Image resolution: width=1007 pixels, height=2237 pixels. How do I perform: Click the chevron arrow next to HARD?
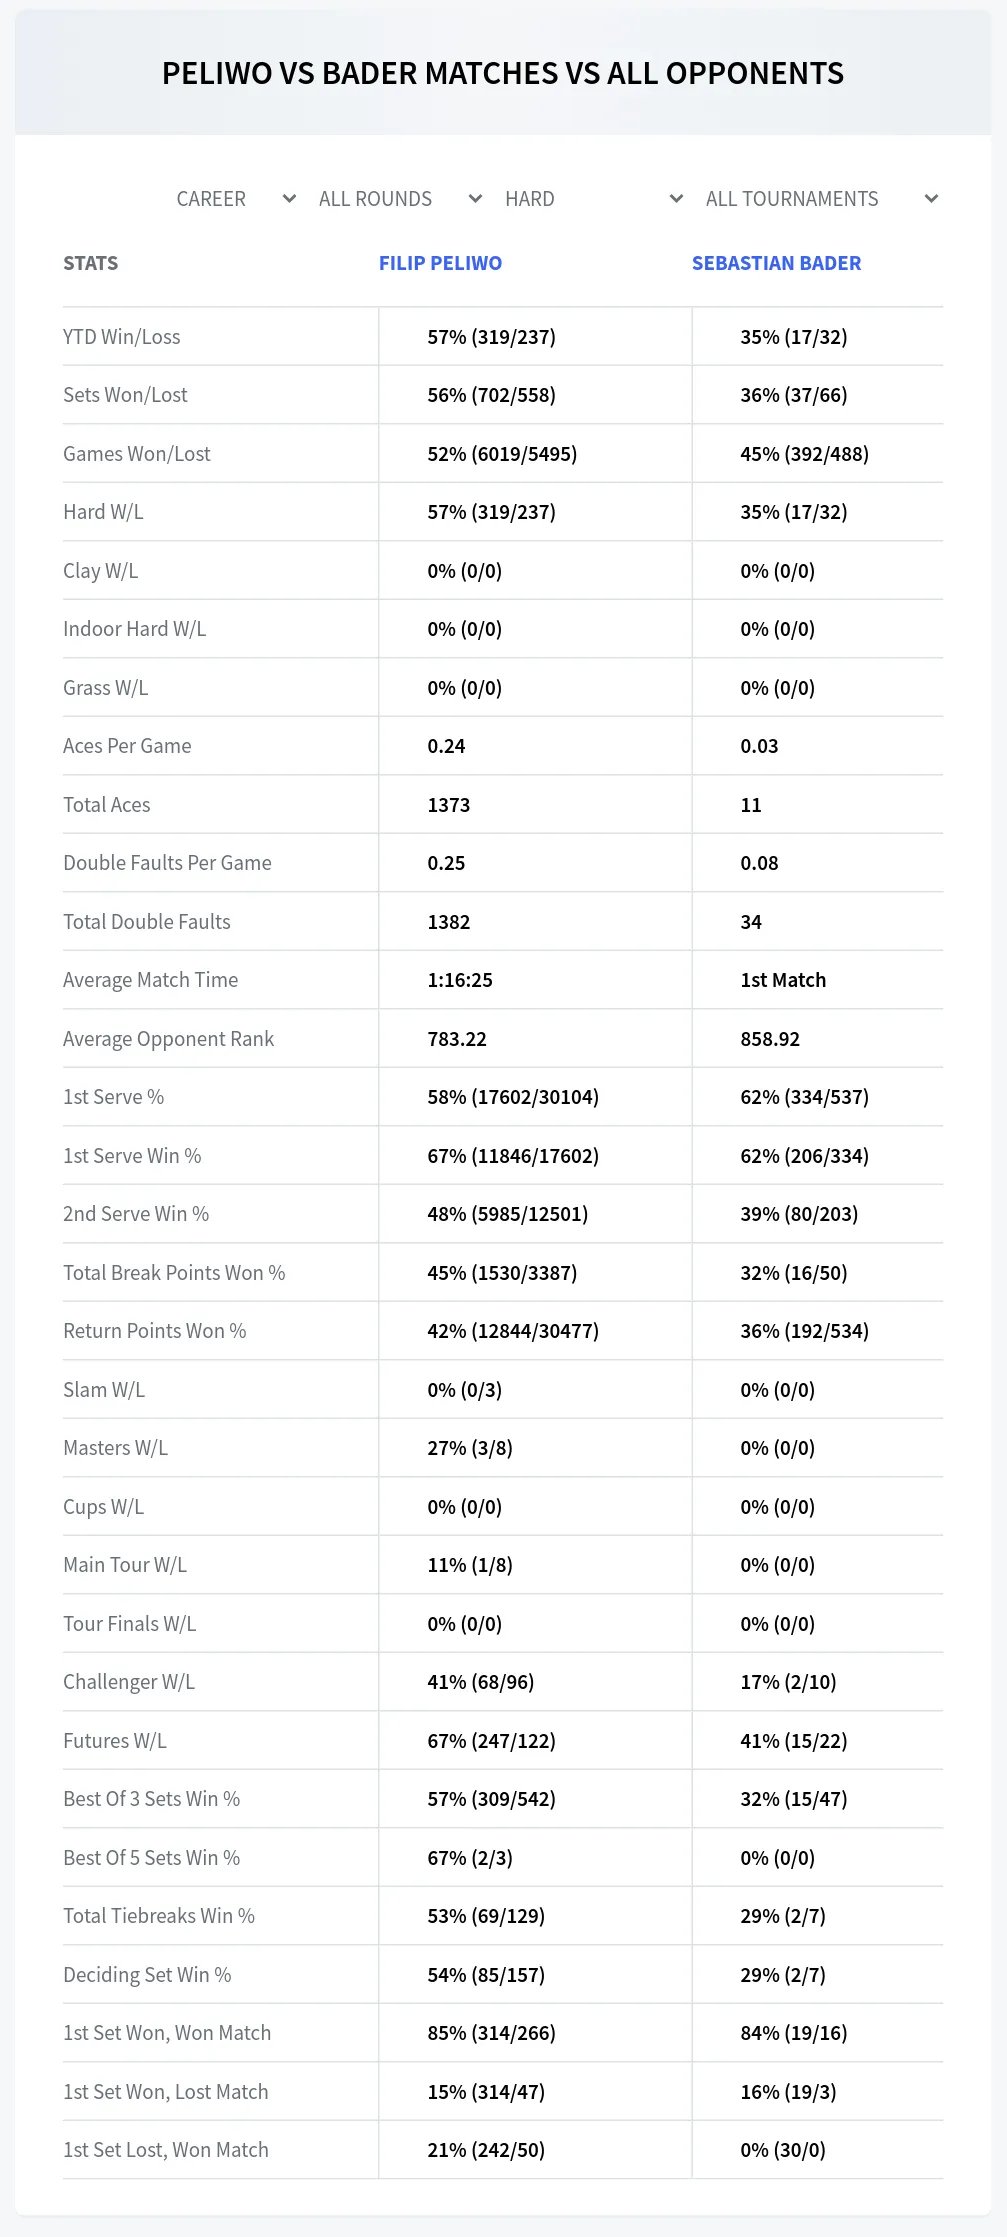click(676, 199)
